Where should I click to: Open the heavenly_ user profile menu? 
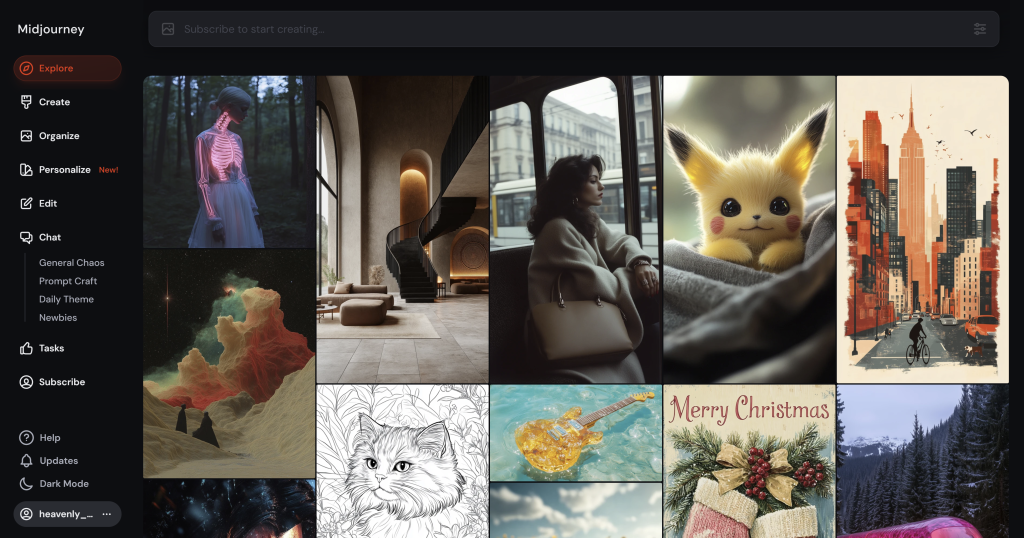pos(67,514)
